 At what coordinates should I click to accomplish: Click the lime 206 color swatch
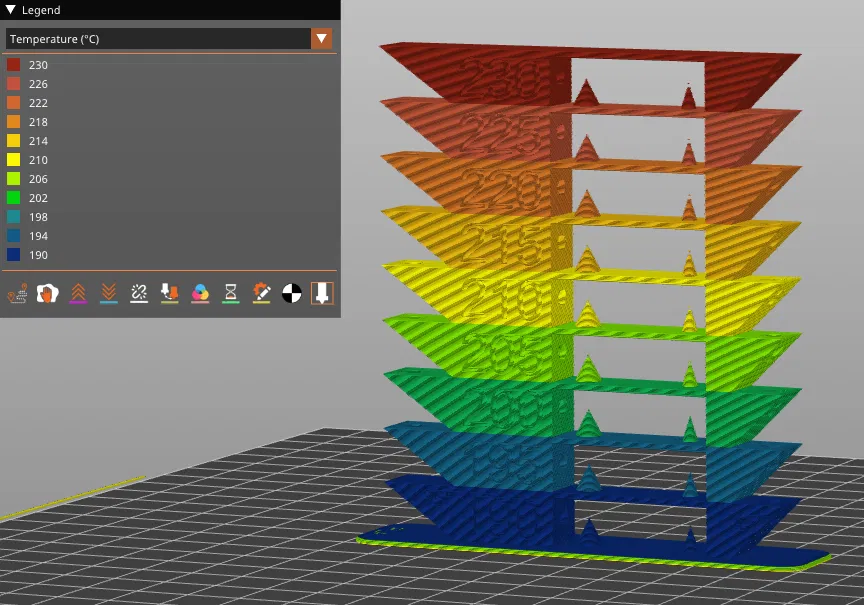coord(13,179)
